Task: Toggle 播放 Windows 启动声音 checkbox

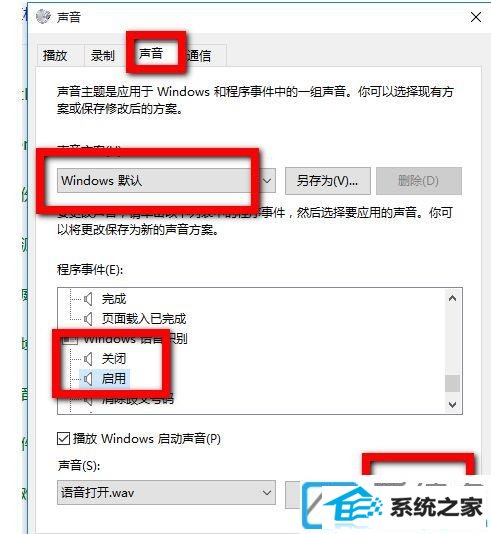Action: (x=63, y=439)
